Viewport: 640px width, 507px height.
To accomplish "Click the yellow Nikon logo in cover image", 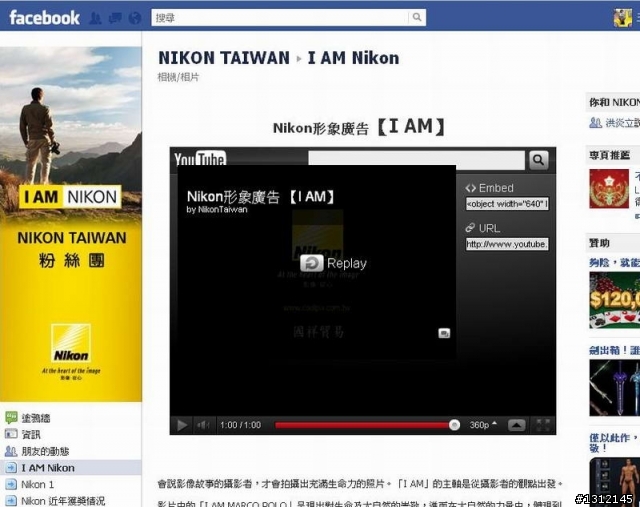I will [71, 343].
